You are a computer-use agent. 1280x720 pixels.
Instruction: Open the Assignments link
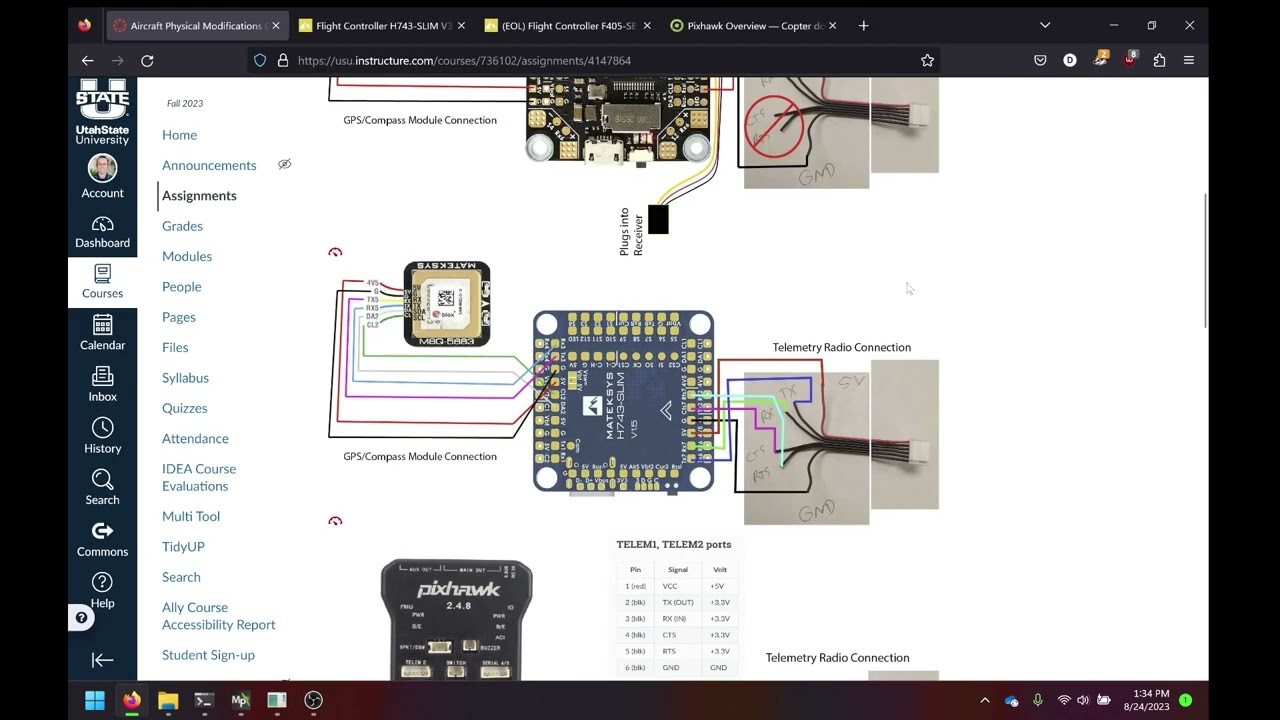click(199, 195)
